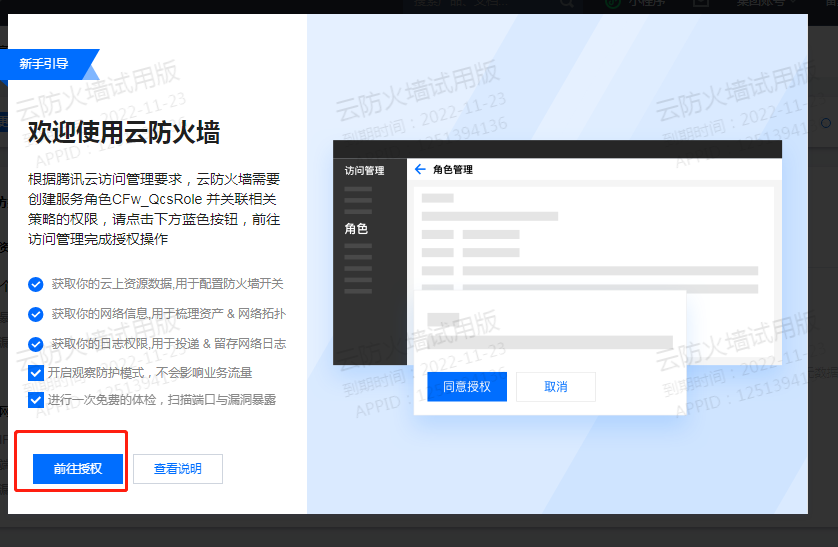Click the 新手引导 banner label

click(44, 64)
